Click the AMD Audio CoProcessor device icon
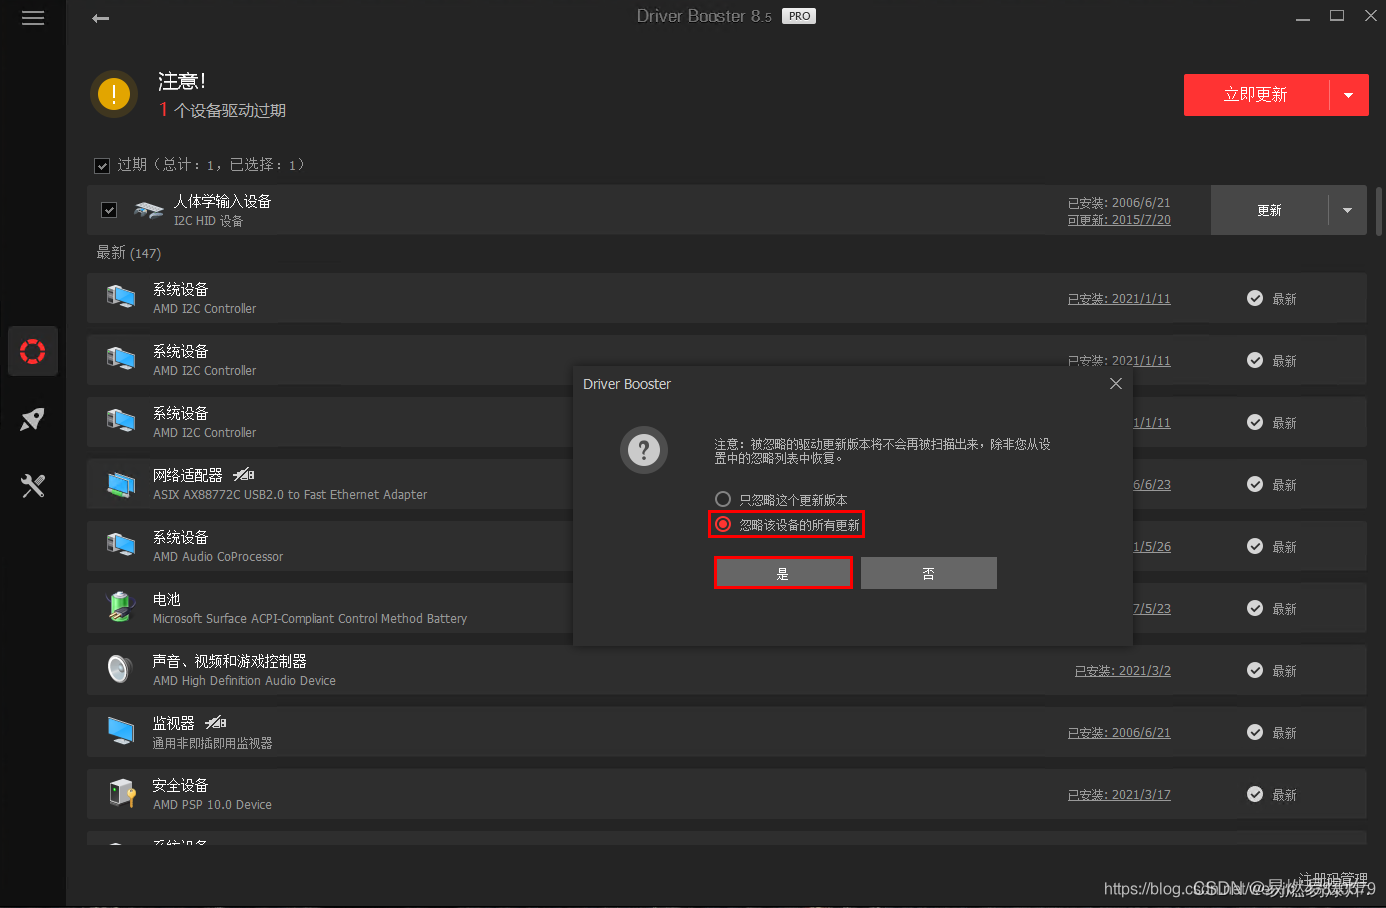 point(121,545)
